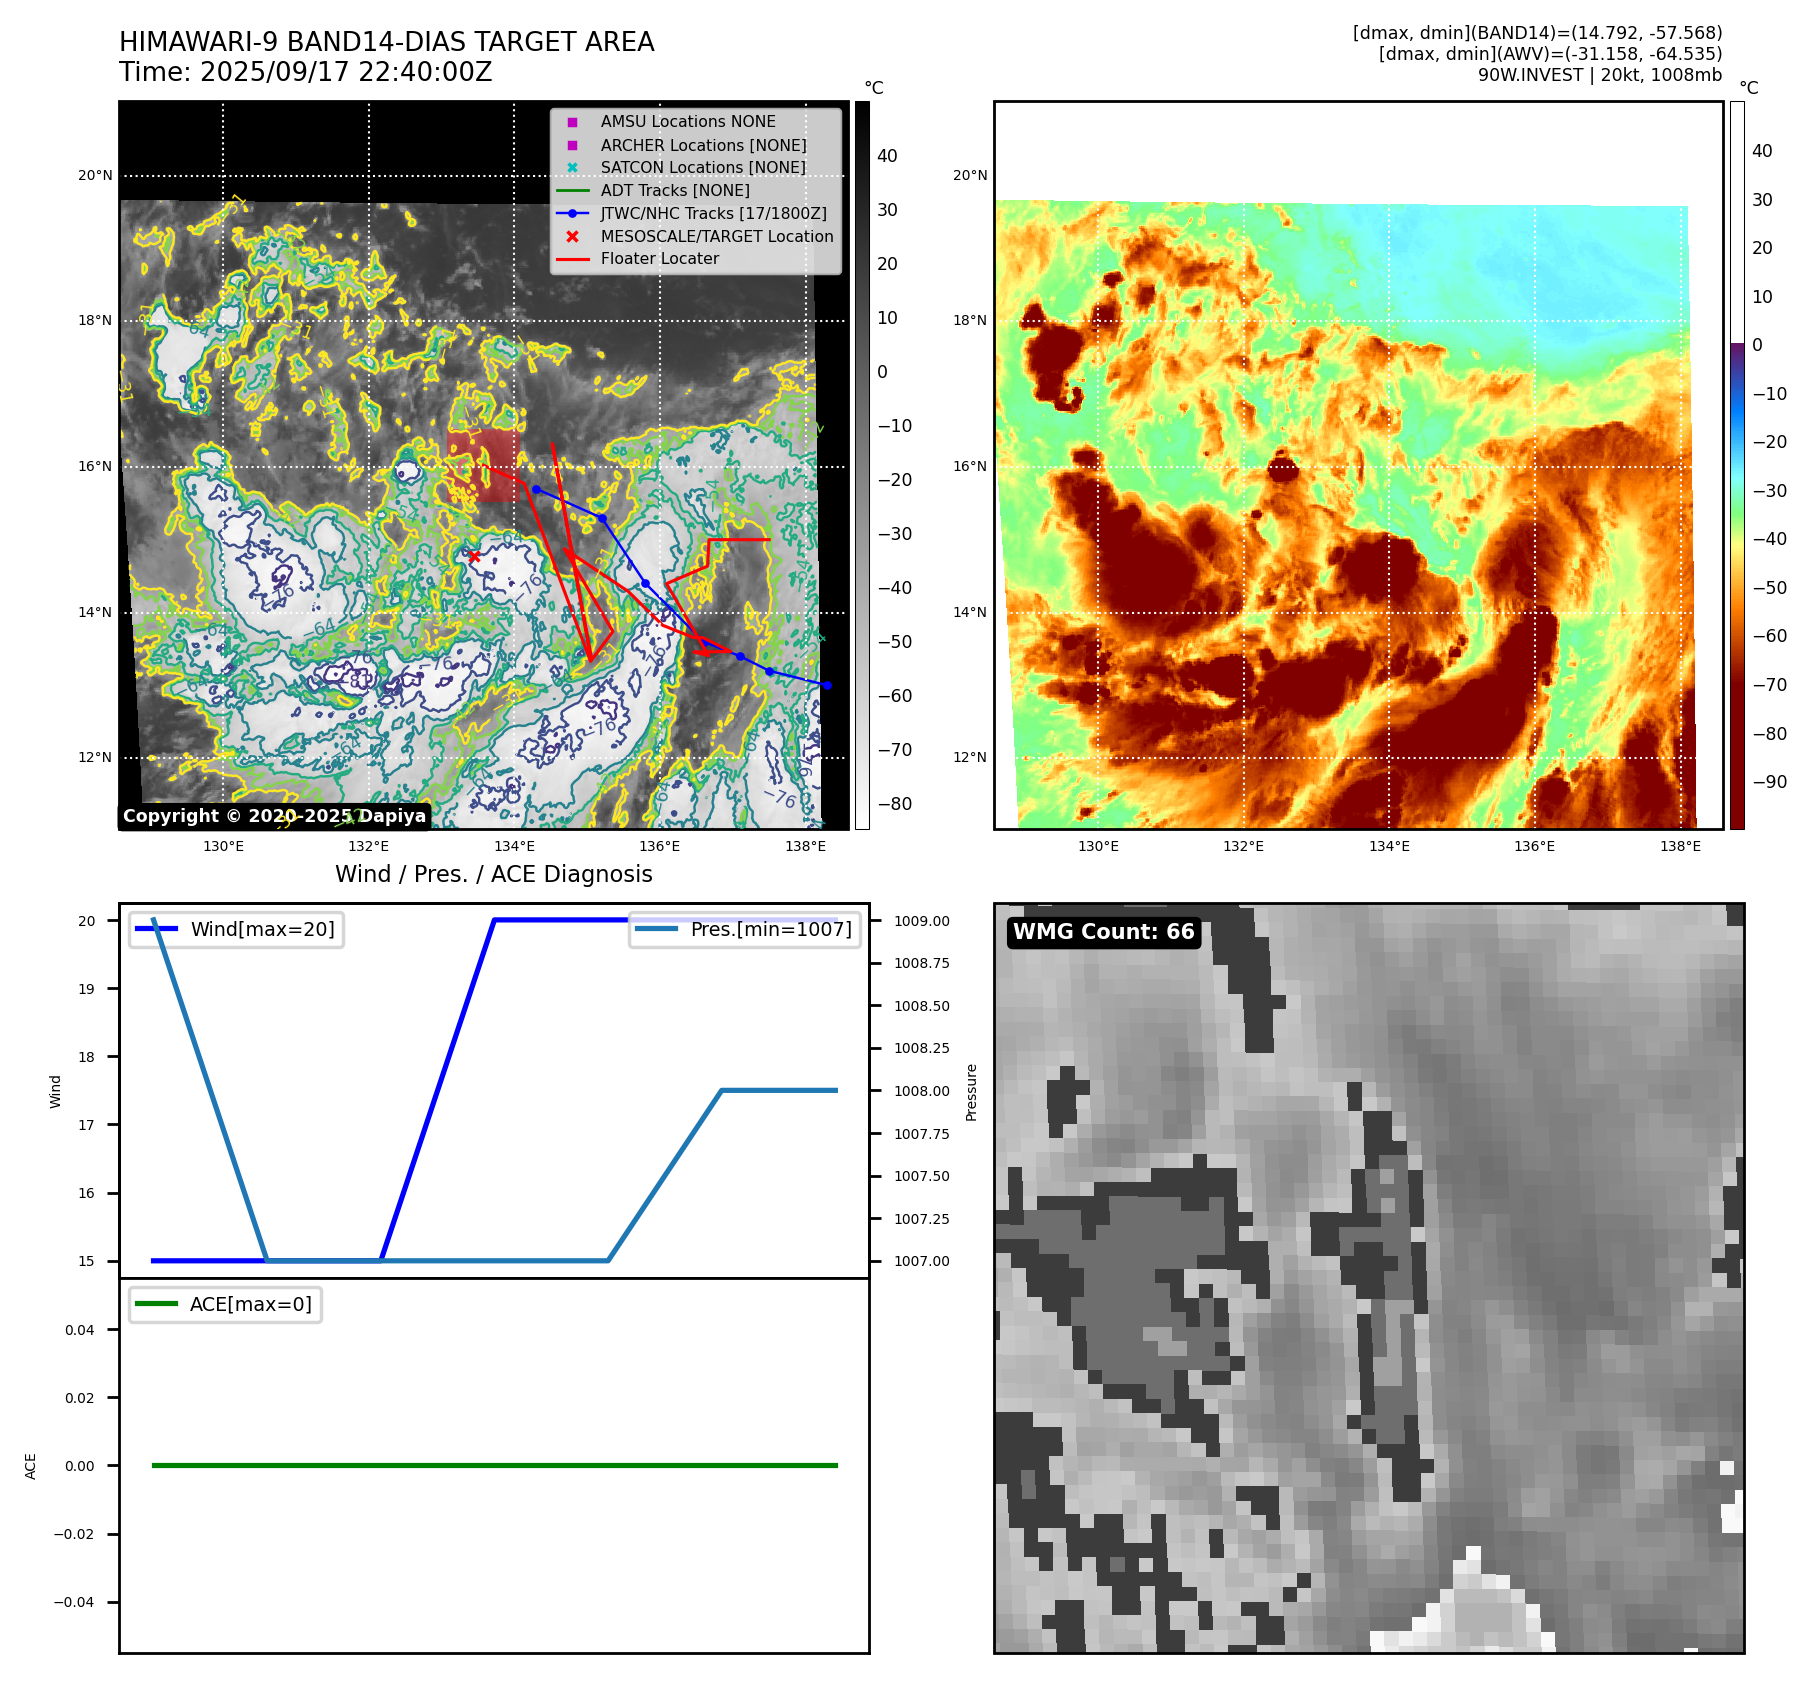Click the Pres.[min=1007] legend label
Image resolution: width=1813 pixels, height=1690 pixels.
771,929
